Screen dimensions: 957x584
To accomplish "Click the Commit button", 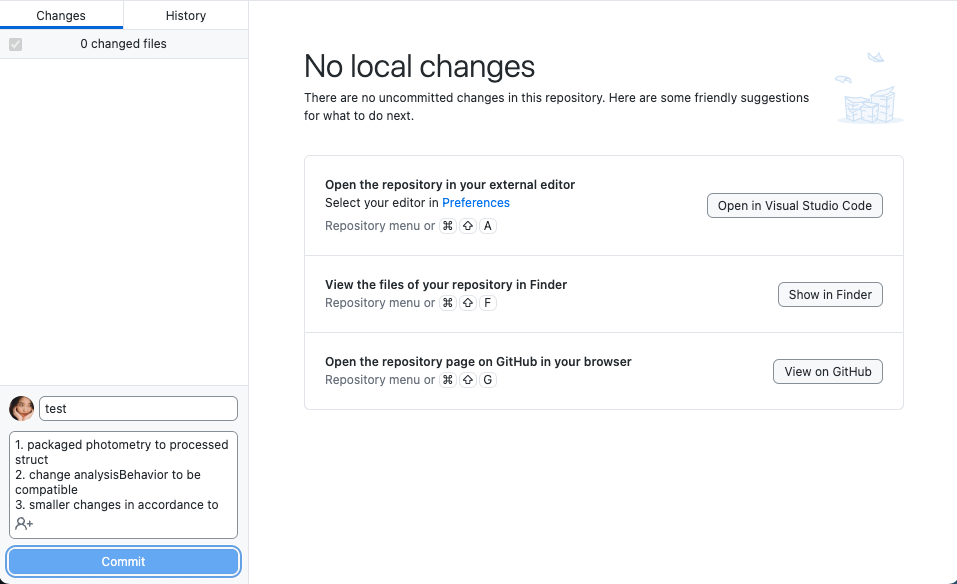I will [123, 561].
